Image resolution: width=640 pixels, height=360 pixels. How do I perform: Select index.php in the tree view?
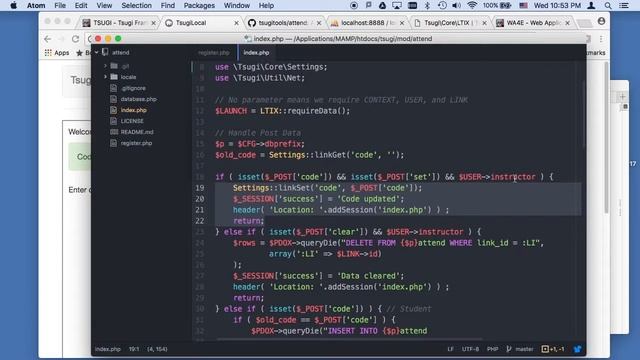pyautogui.click(x=133, y=110)
